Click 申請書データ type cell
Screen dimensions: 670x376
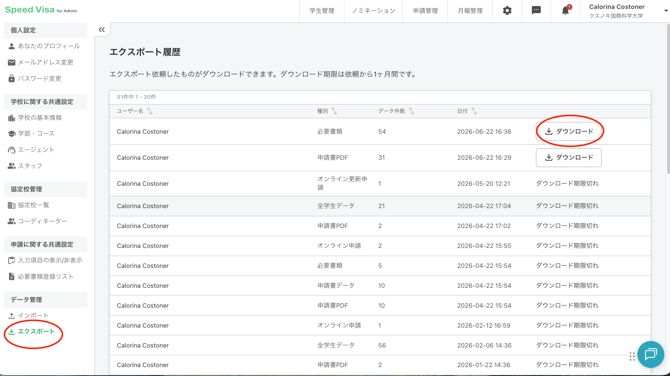coord(336,285)
